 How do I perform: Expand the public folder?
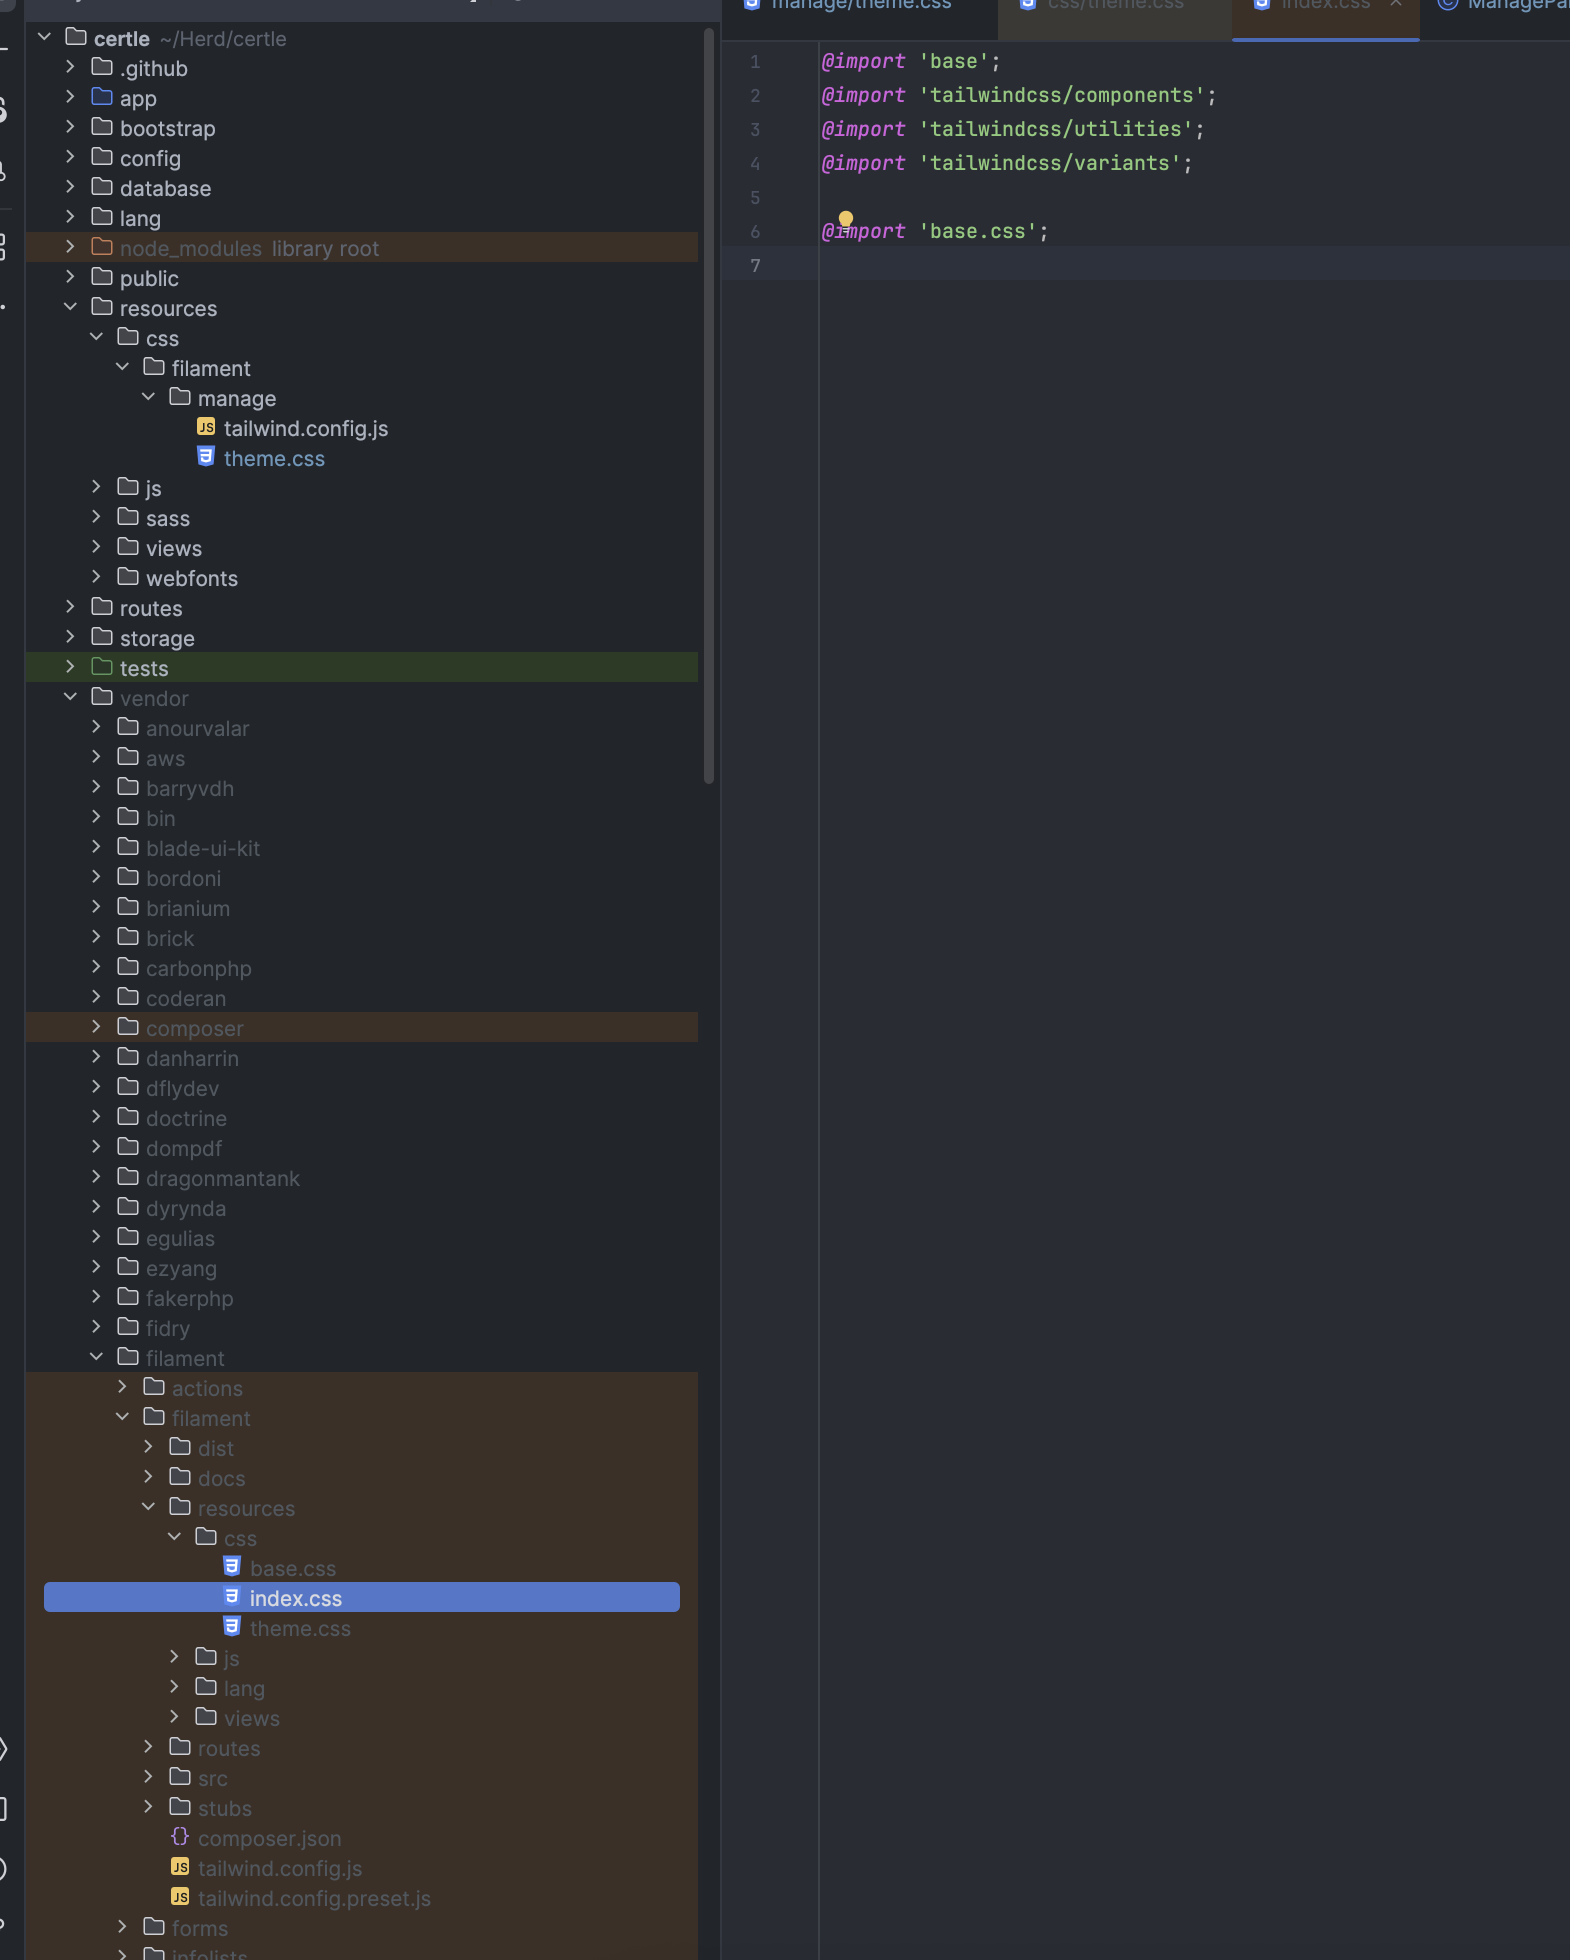pos(70,277)
